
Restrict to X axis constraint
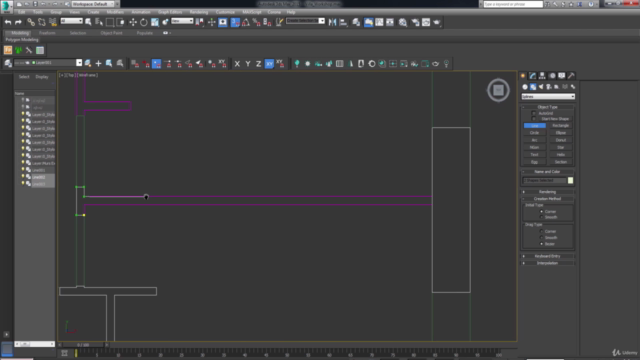click(237, 64)
